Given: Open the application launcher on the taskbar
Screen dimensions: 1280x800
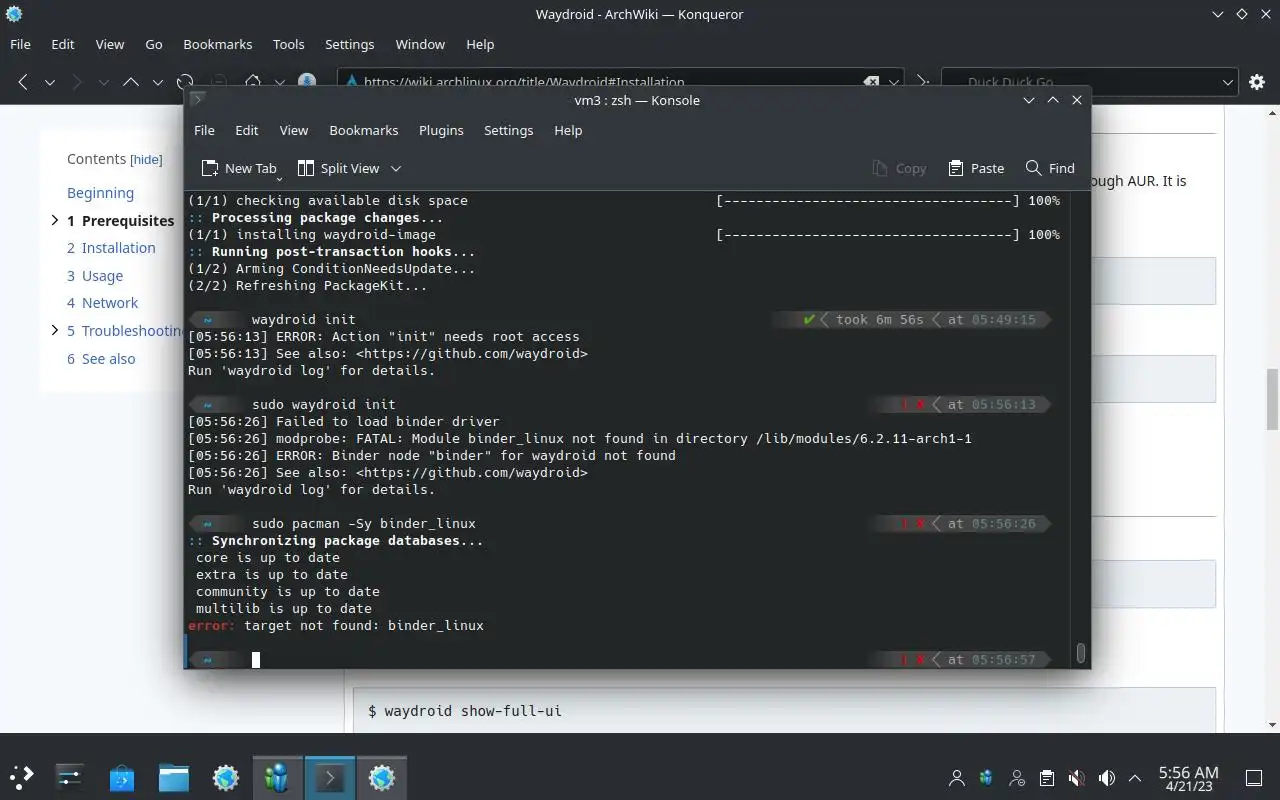Looking at the screenshot, I should [x=22, y=777].
